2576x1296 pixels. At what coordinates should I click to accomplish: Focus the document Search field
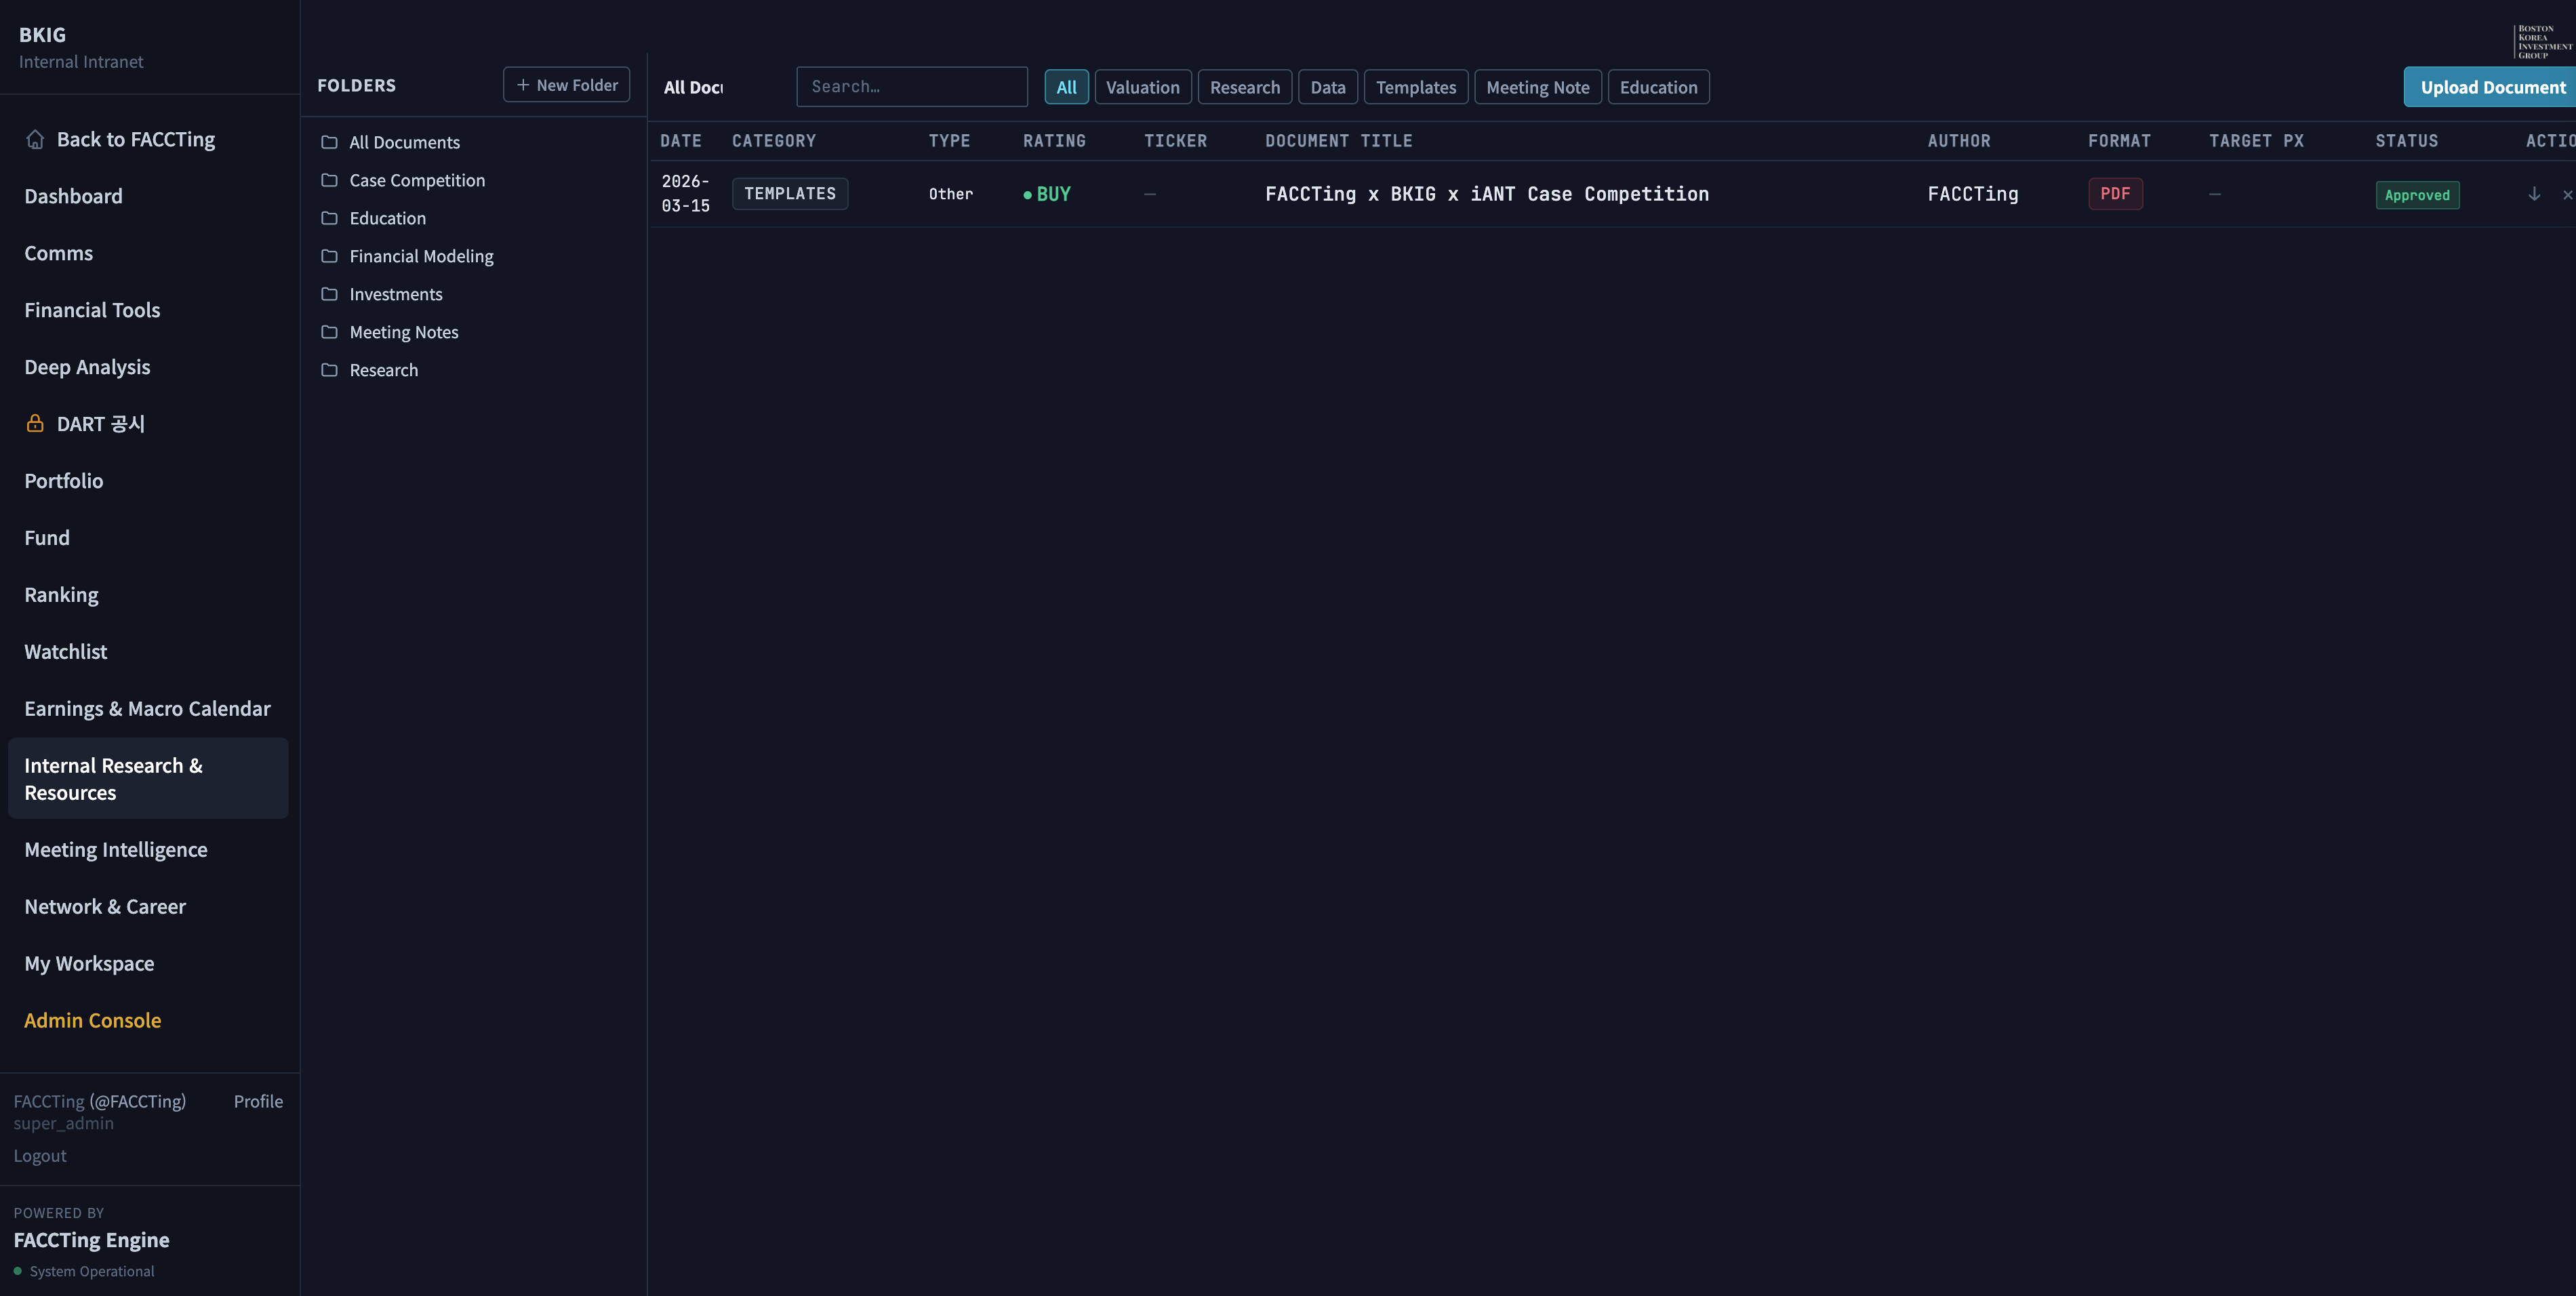coord(911,88)
